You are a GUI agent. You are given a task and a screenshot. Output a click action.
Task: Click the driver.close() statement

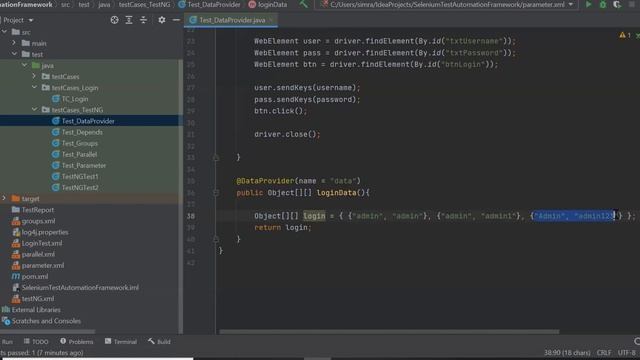coord(287,134)
